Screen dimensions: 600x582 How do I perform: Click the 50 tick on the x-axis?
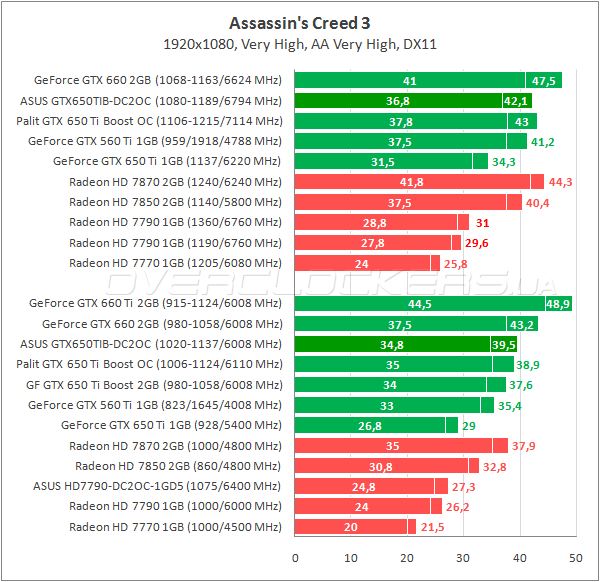[x=575, y=558]
